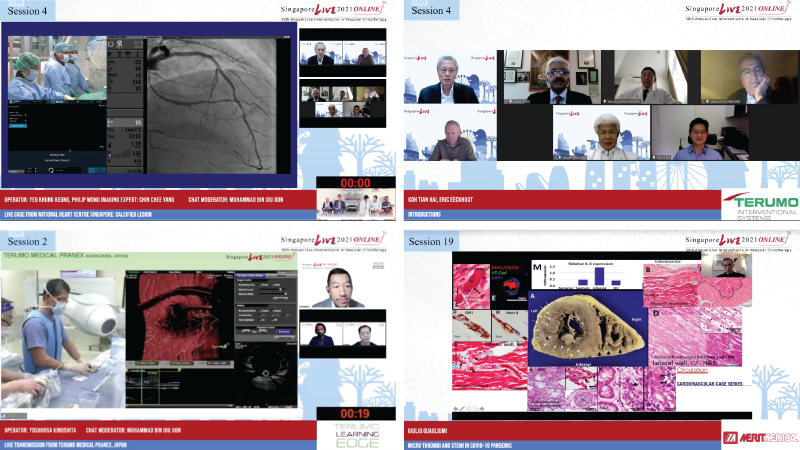800x450 pixels.
Task: Open two-person video thumbnail in Session 2
Action: coord(342,334)
